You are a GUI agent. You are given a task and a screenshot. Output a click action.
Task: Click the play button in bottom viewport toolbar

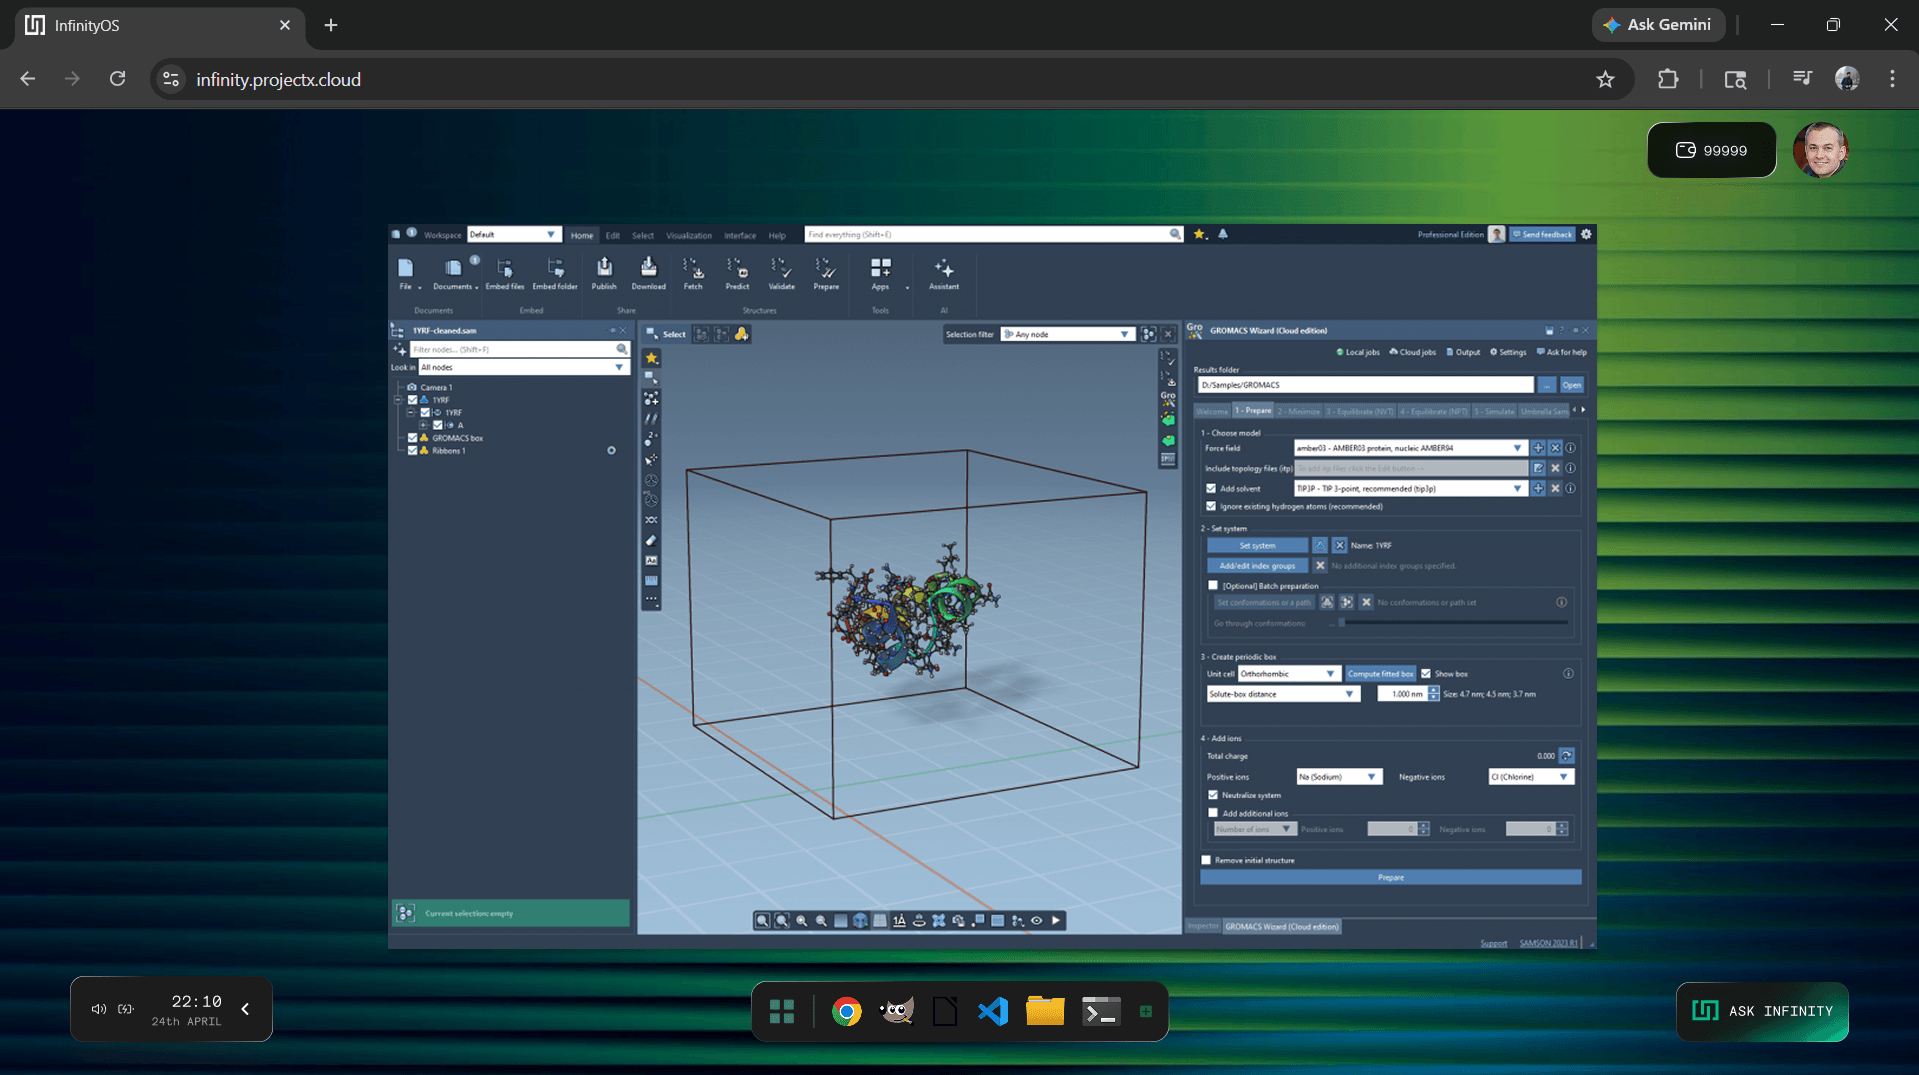(x=1056, y=920)
